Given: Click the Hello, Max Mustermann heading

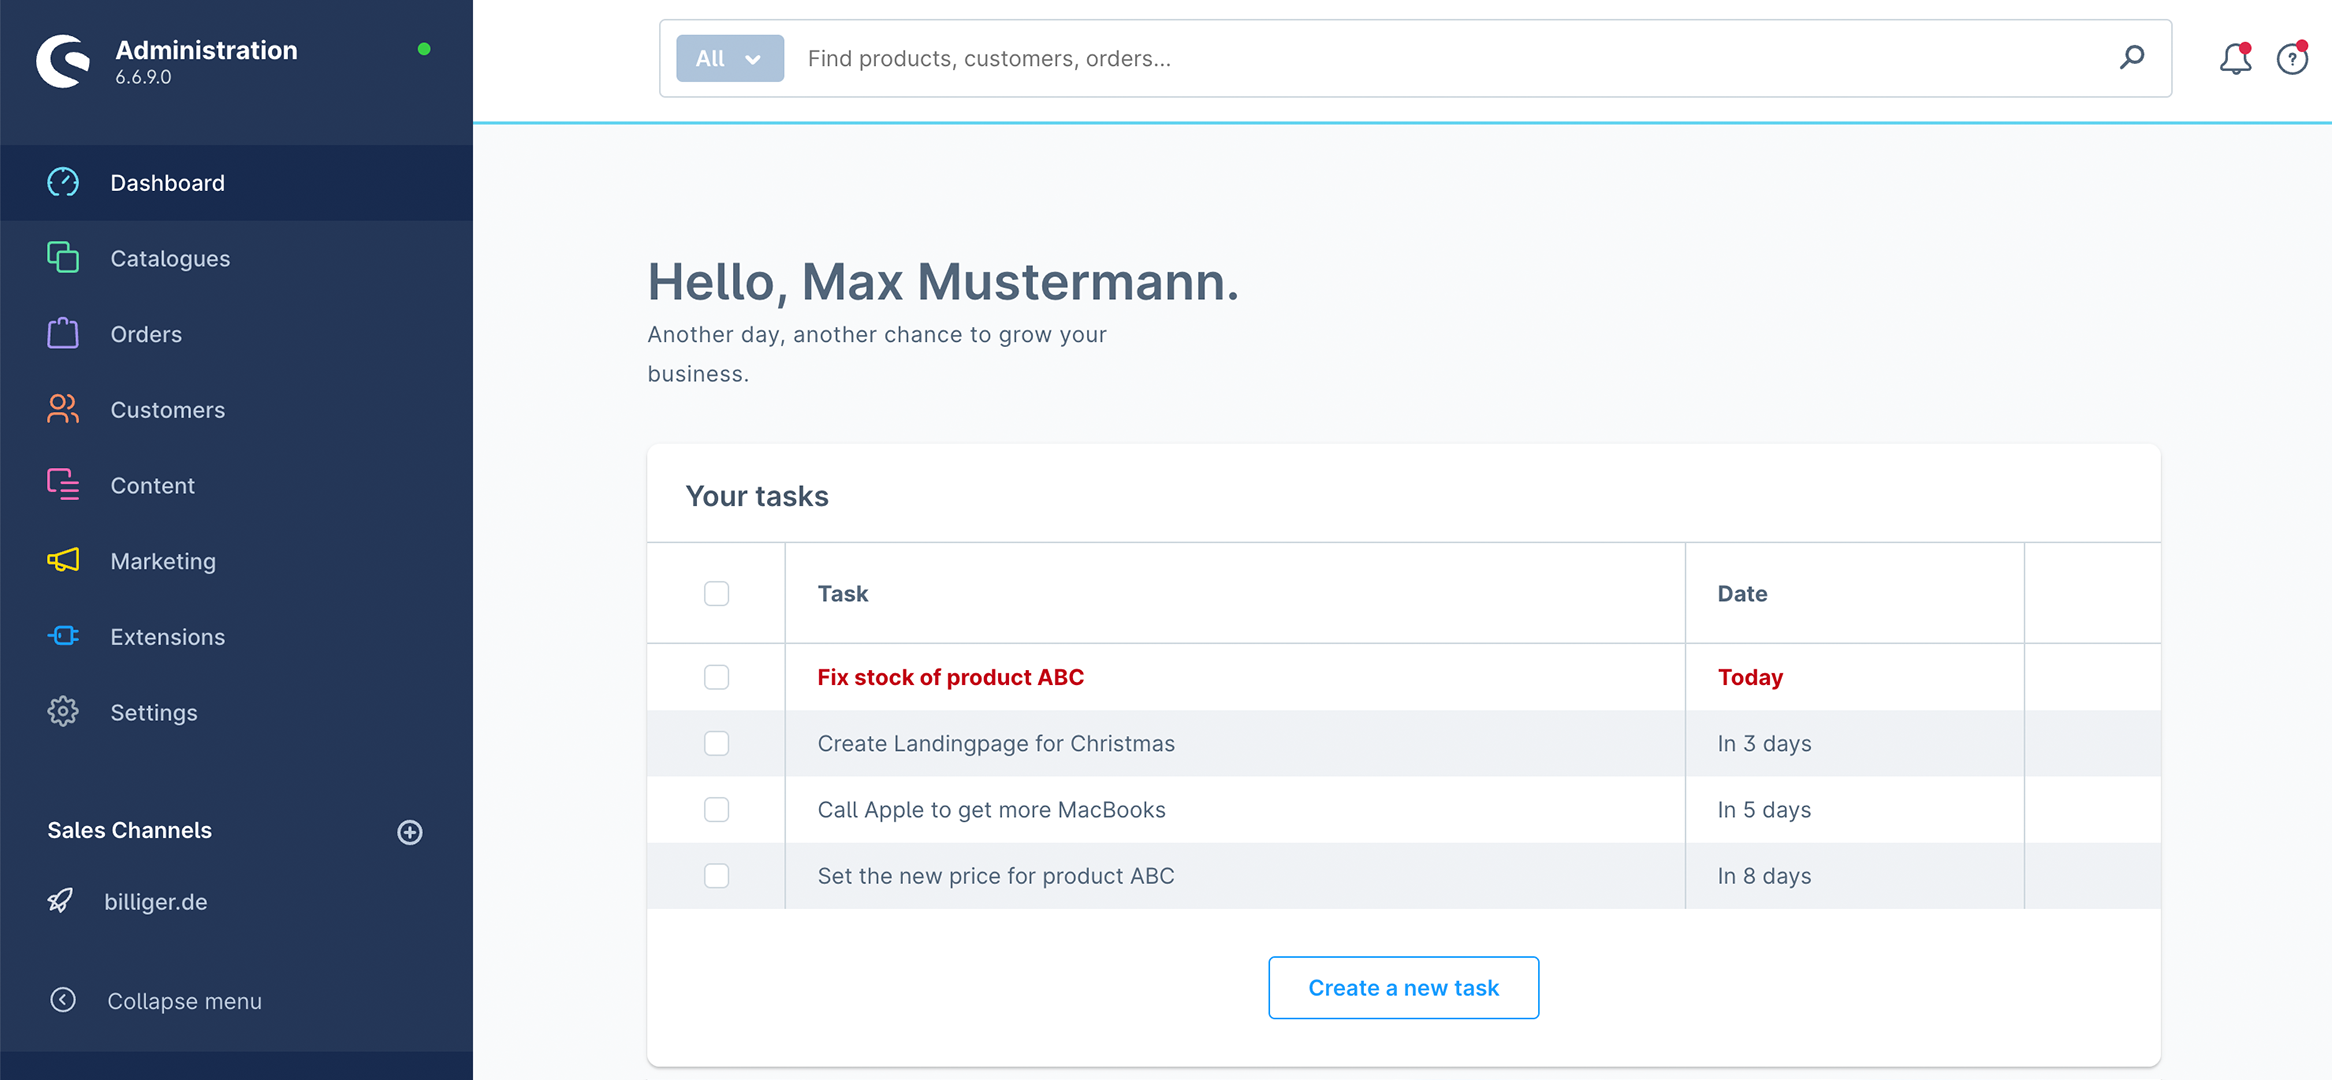Looking at the screenshot, I should click(943, 282).
